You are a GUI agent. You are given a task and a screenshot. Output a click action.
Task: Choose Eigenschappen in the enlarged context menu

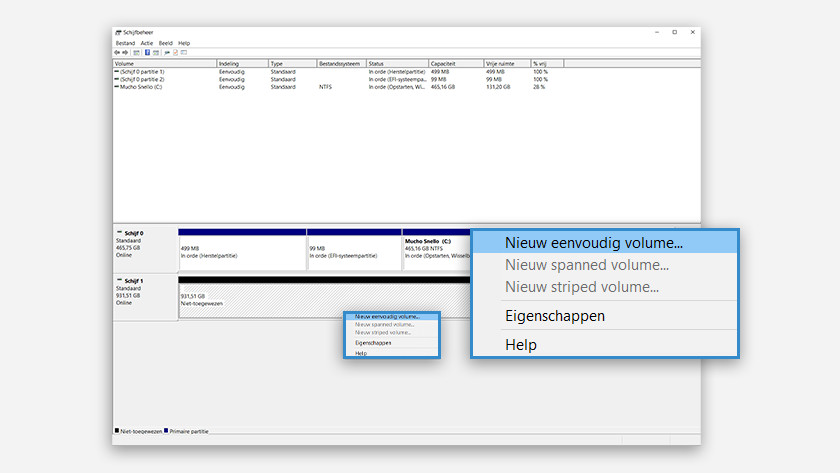(x=555, y=316)
